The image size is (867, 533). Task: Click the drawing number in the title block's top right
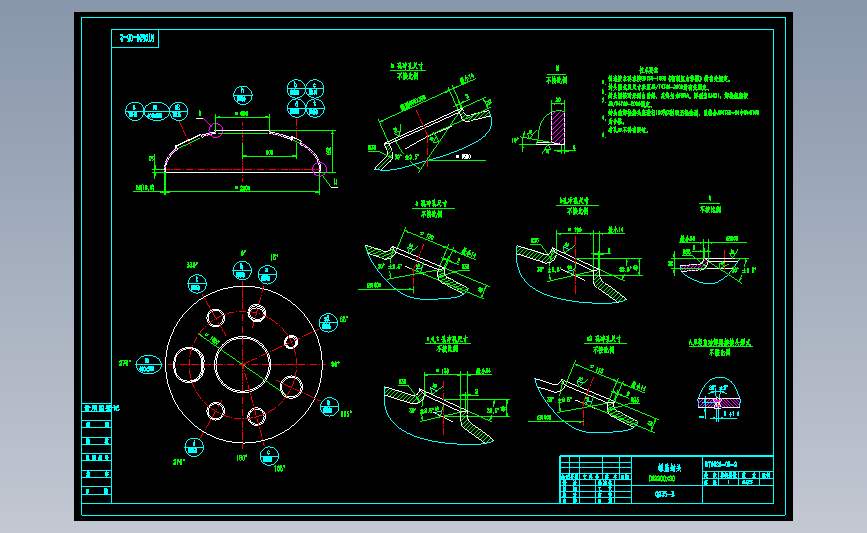pyautogui.click(x=721, y=464)
